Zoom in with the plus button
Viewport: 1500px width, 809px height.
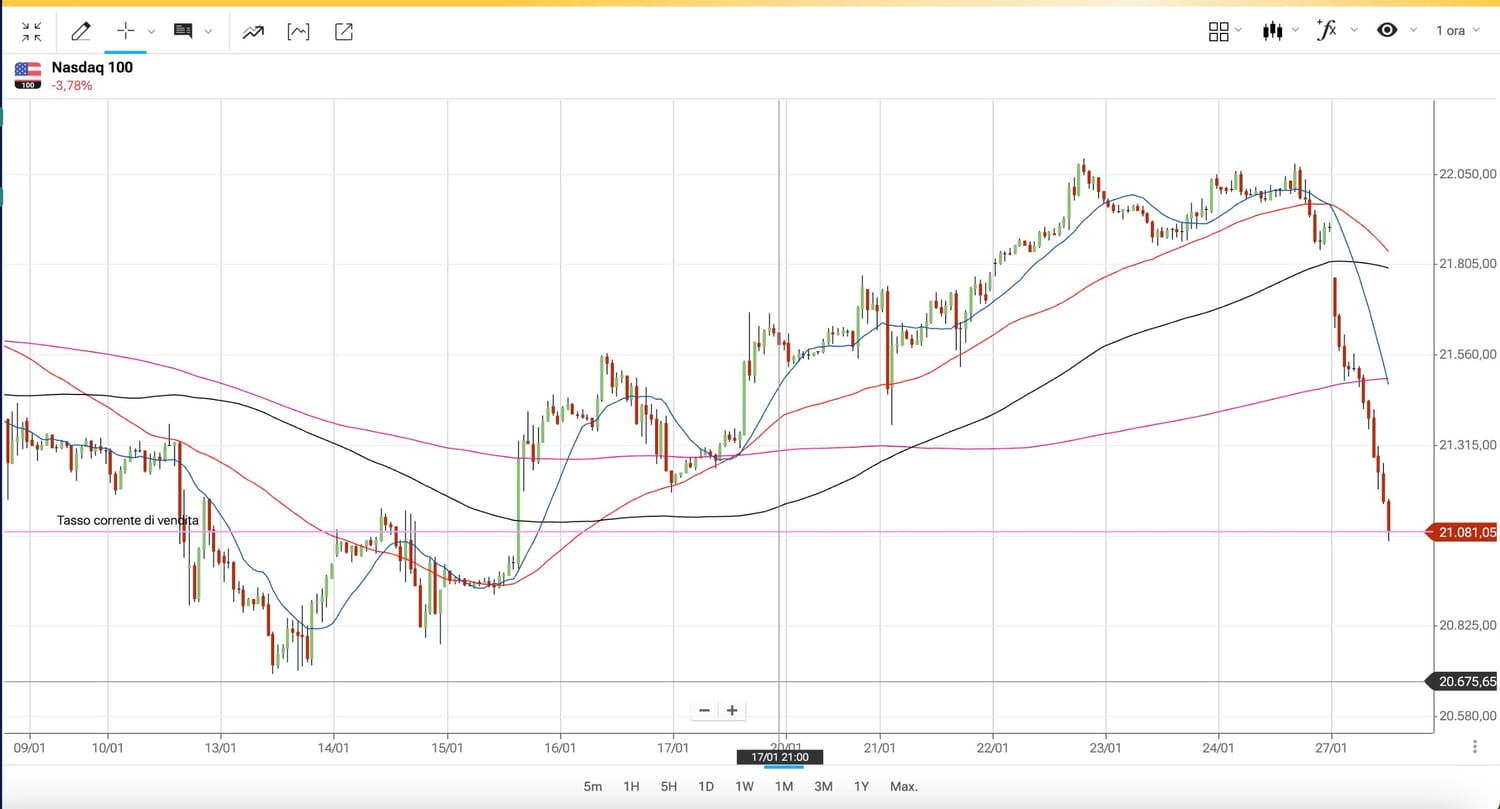pos(732,710)
